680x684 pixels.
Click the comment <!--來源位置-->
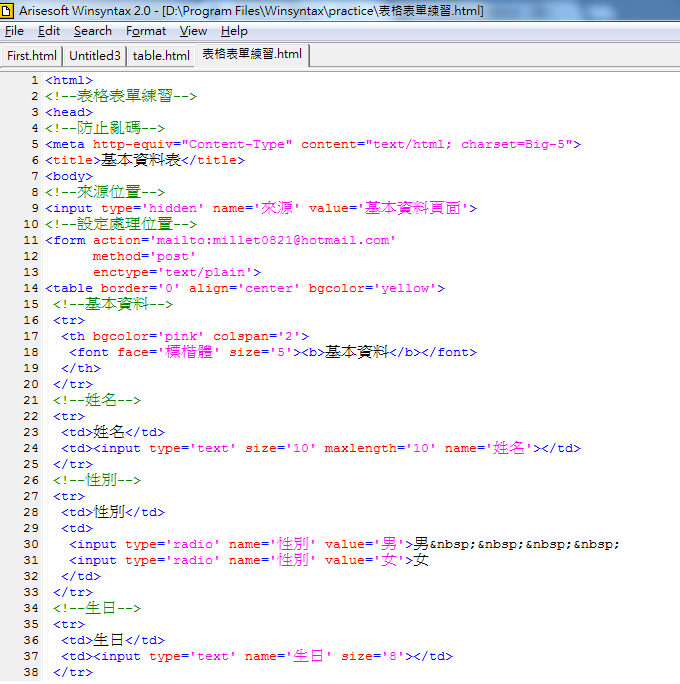click(x=105, y=192)
